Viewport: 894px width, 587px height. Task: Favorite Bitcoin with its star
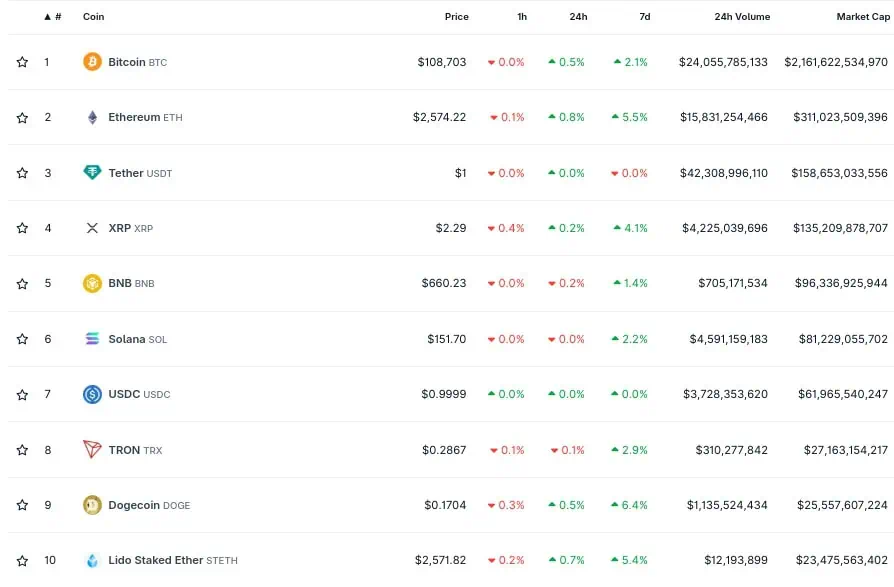point(22,62)
